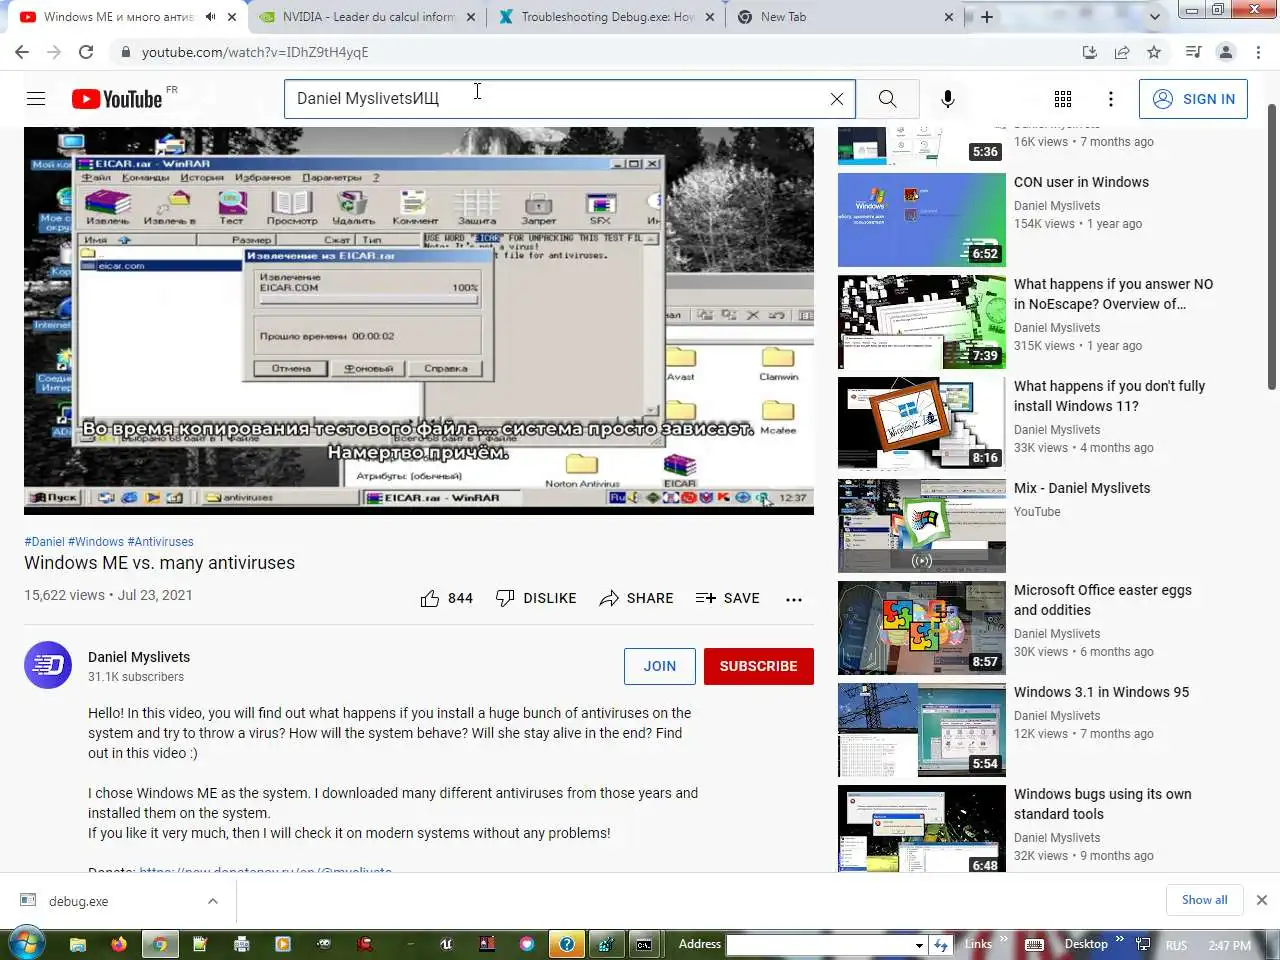Expand debug.exe download options chevron
The image size is (1280, 960).
click(x=213, y=901)
